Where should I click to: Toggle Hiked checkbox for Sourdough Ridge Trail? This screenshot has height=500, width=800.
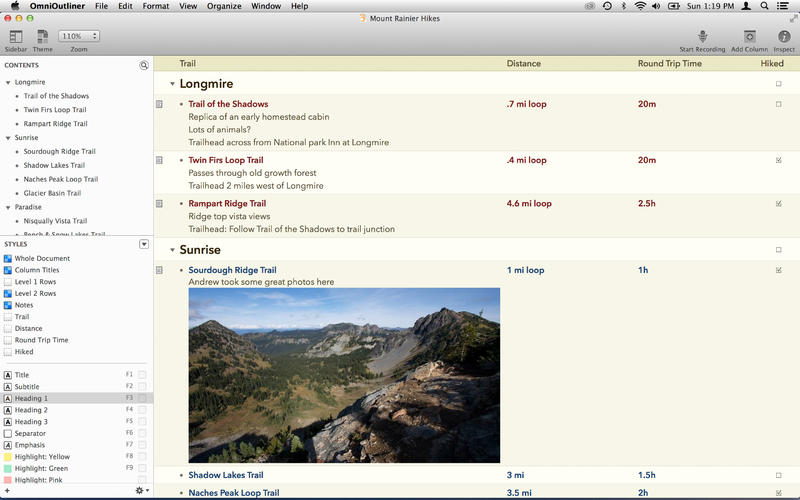point(779,270)
